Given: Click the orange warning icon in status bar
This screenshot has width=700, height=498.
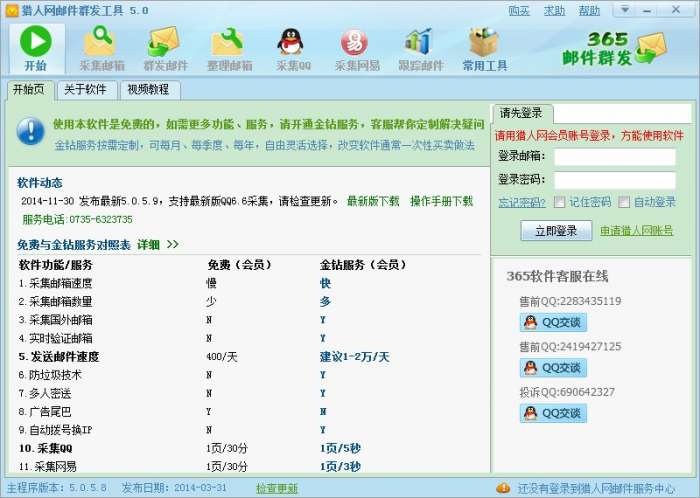Looking at the screenshot, I should point(503,488).
